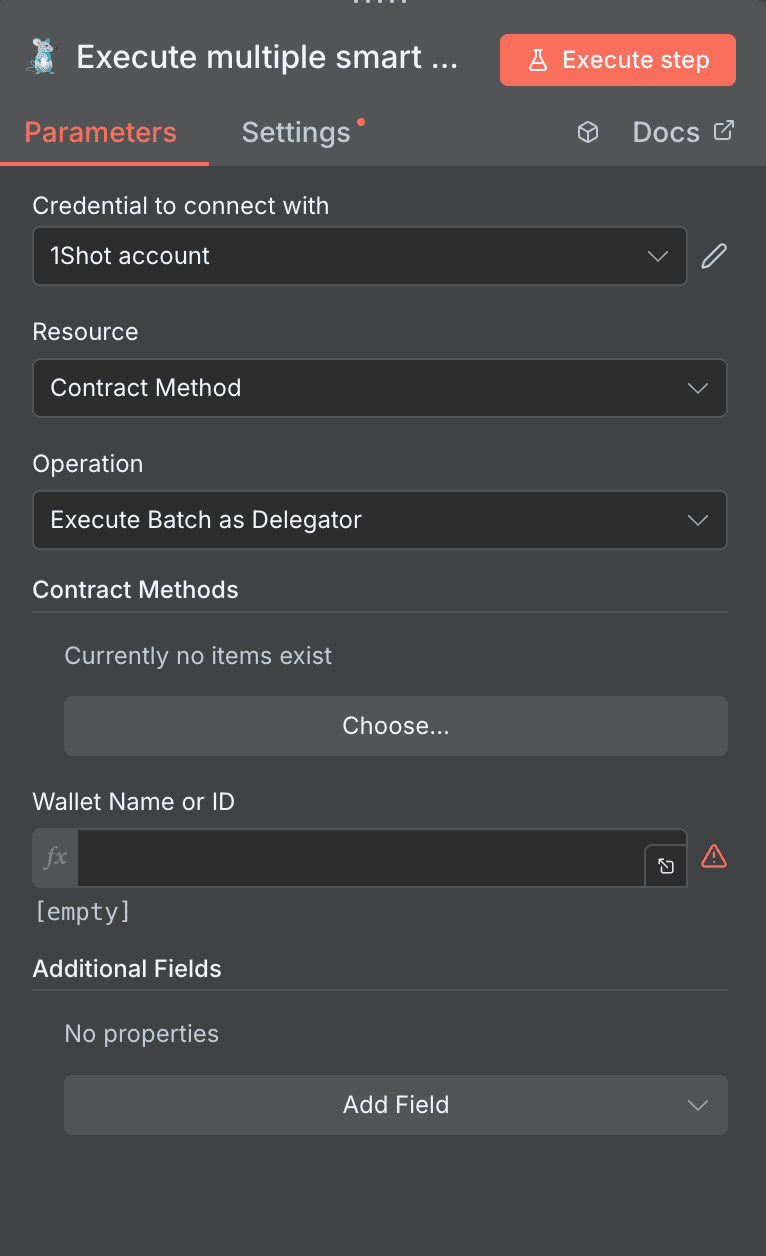The height and width of the screenshot is (1256, 766).
Task: Open the Resource dropdown showing Contract Method
Action: (x=380, y=388)
